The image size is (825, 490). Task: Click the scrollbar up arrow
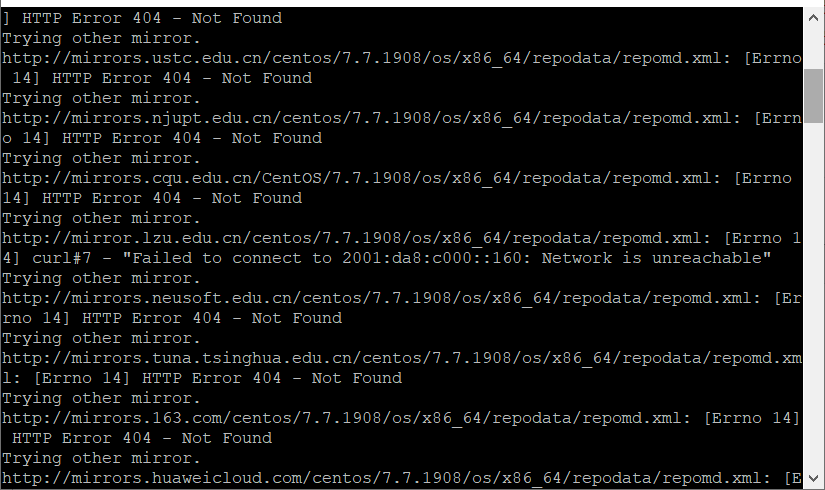[x=813, y=17]
